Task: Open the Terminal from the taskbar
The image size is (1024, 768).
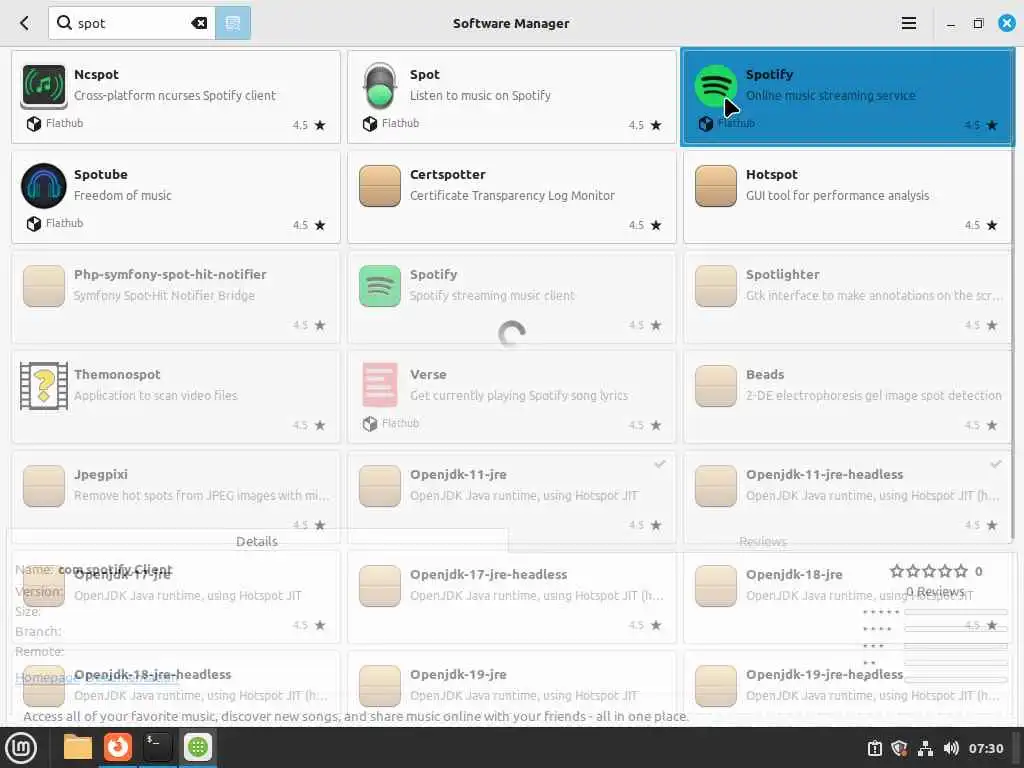Action: [x=157, y=747]
